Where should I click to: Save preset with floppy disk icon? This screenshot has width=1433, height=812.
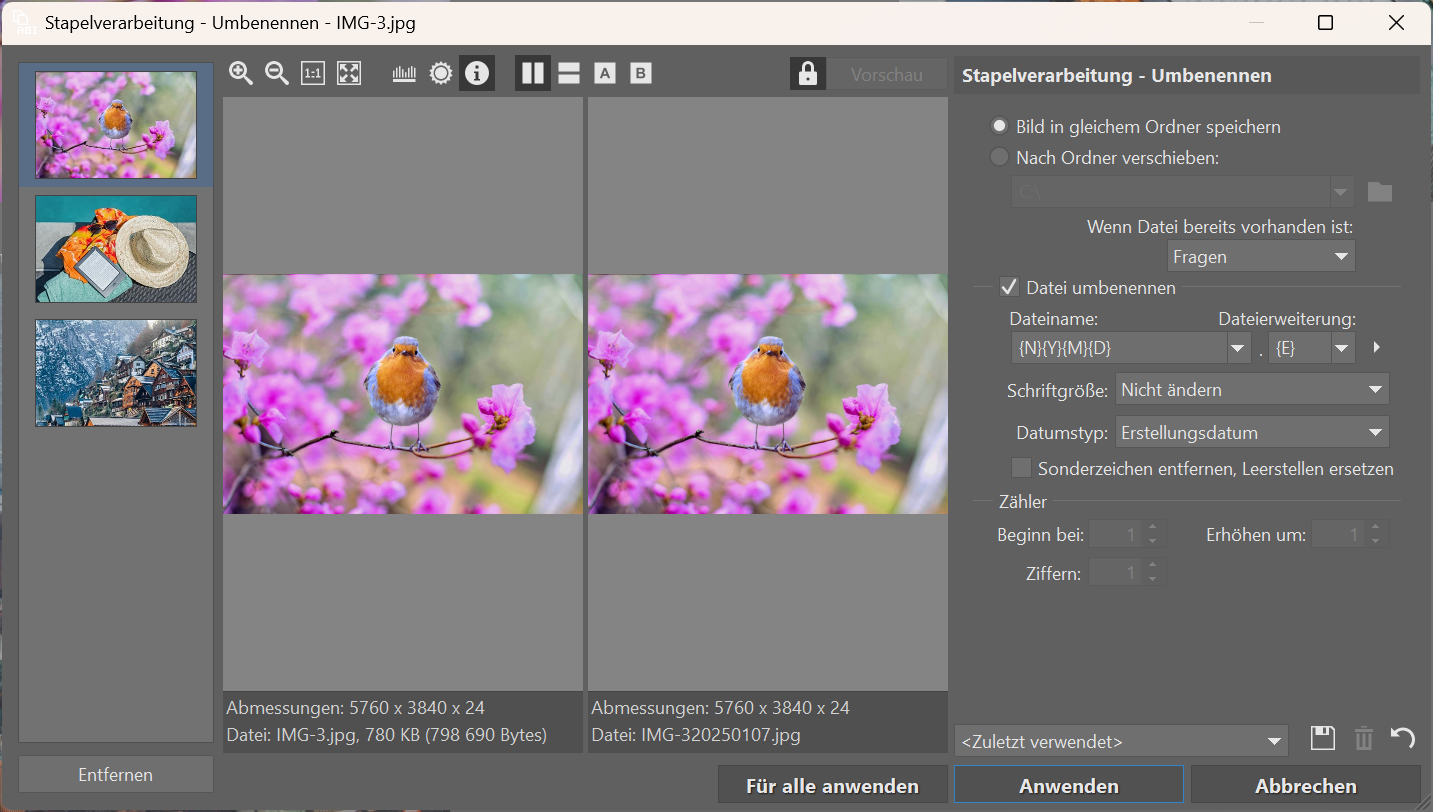[1323, 739]
